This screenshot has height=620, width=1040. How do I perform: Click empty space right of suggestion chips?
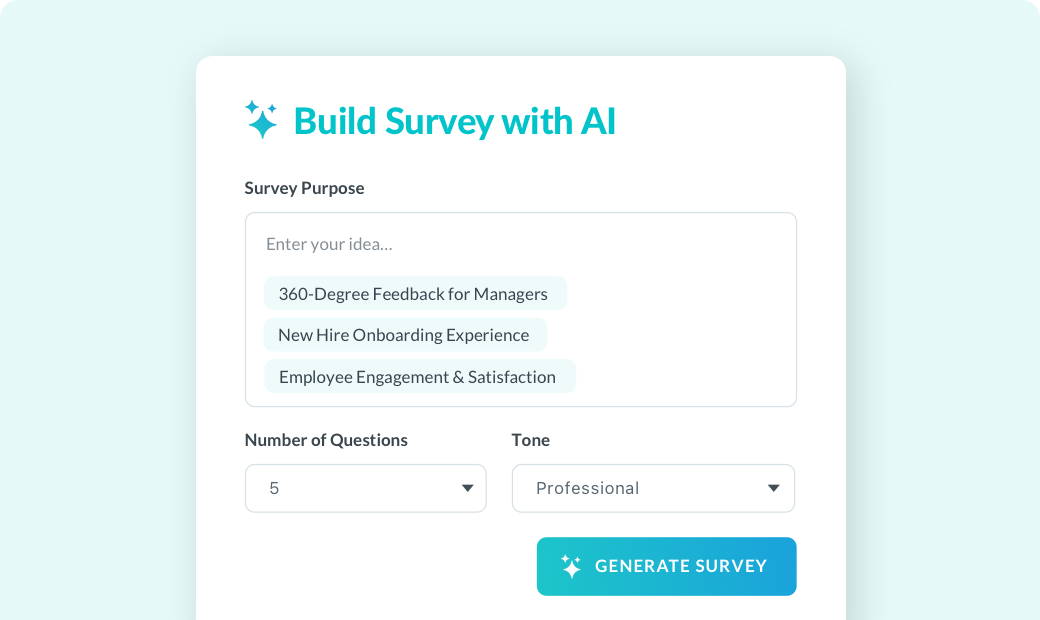click(683, 335)
